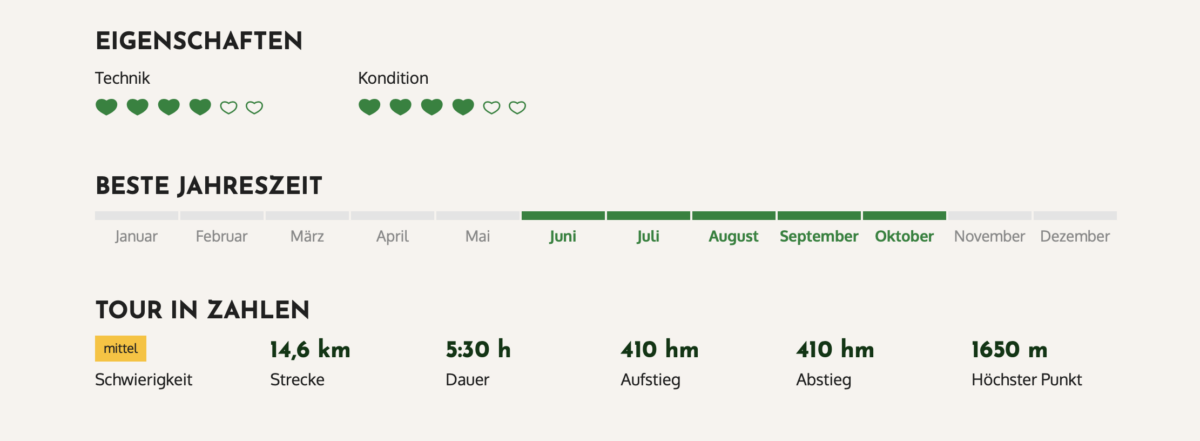Click the fifth outlined heart under Technik
Image resolution: width=1200 pixels, height=441 pixels.
tap(229, 107)
